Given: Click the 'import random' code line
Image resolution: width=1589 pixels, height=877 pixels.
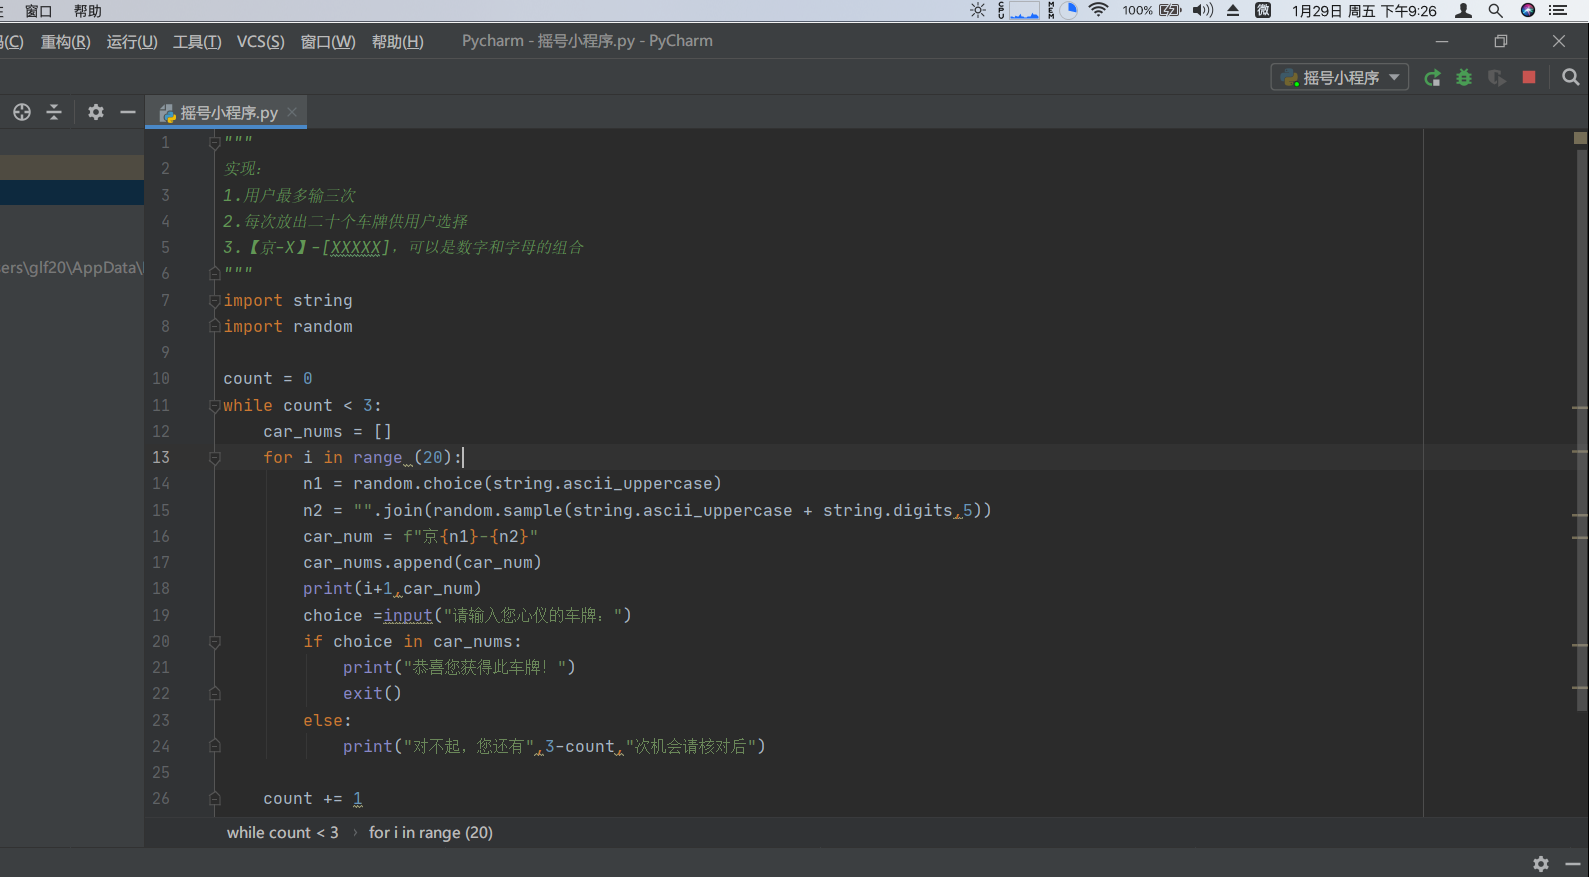Looking at the screenshot, I should [x=288, y=326].
